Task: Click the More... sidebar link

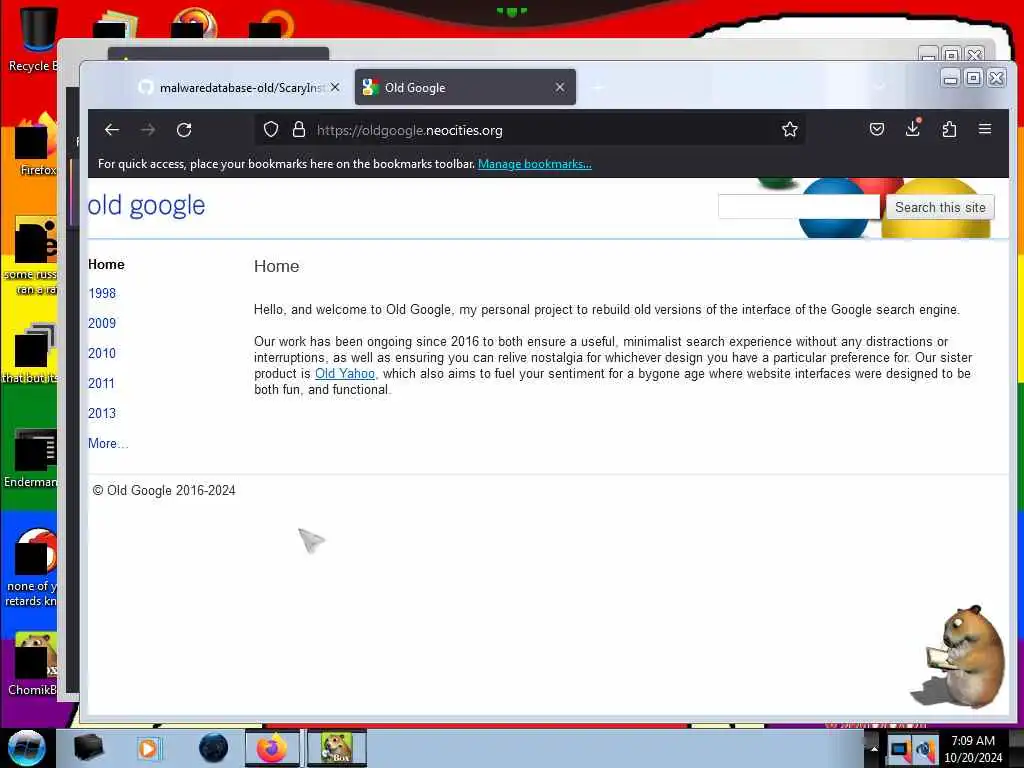Action: [108, 443]
